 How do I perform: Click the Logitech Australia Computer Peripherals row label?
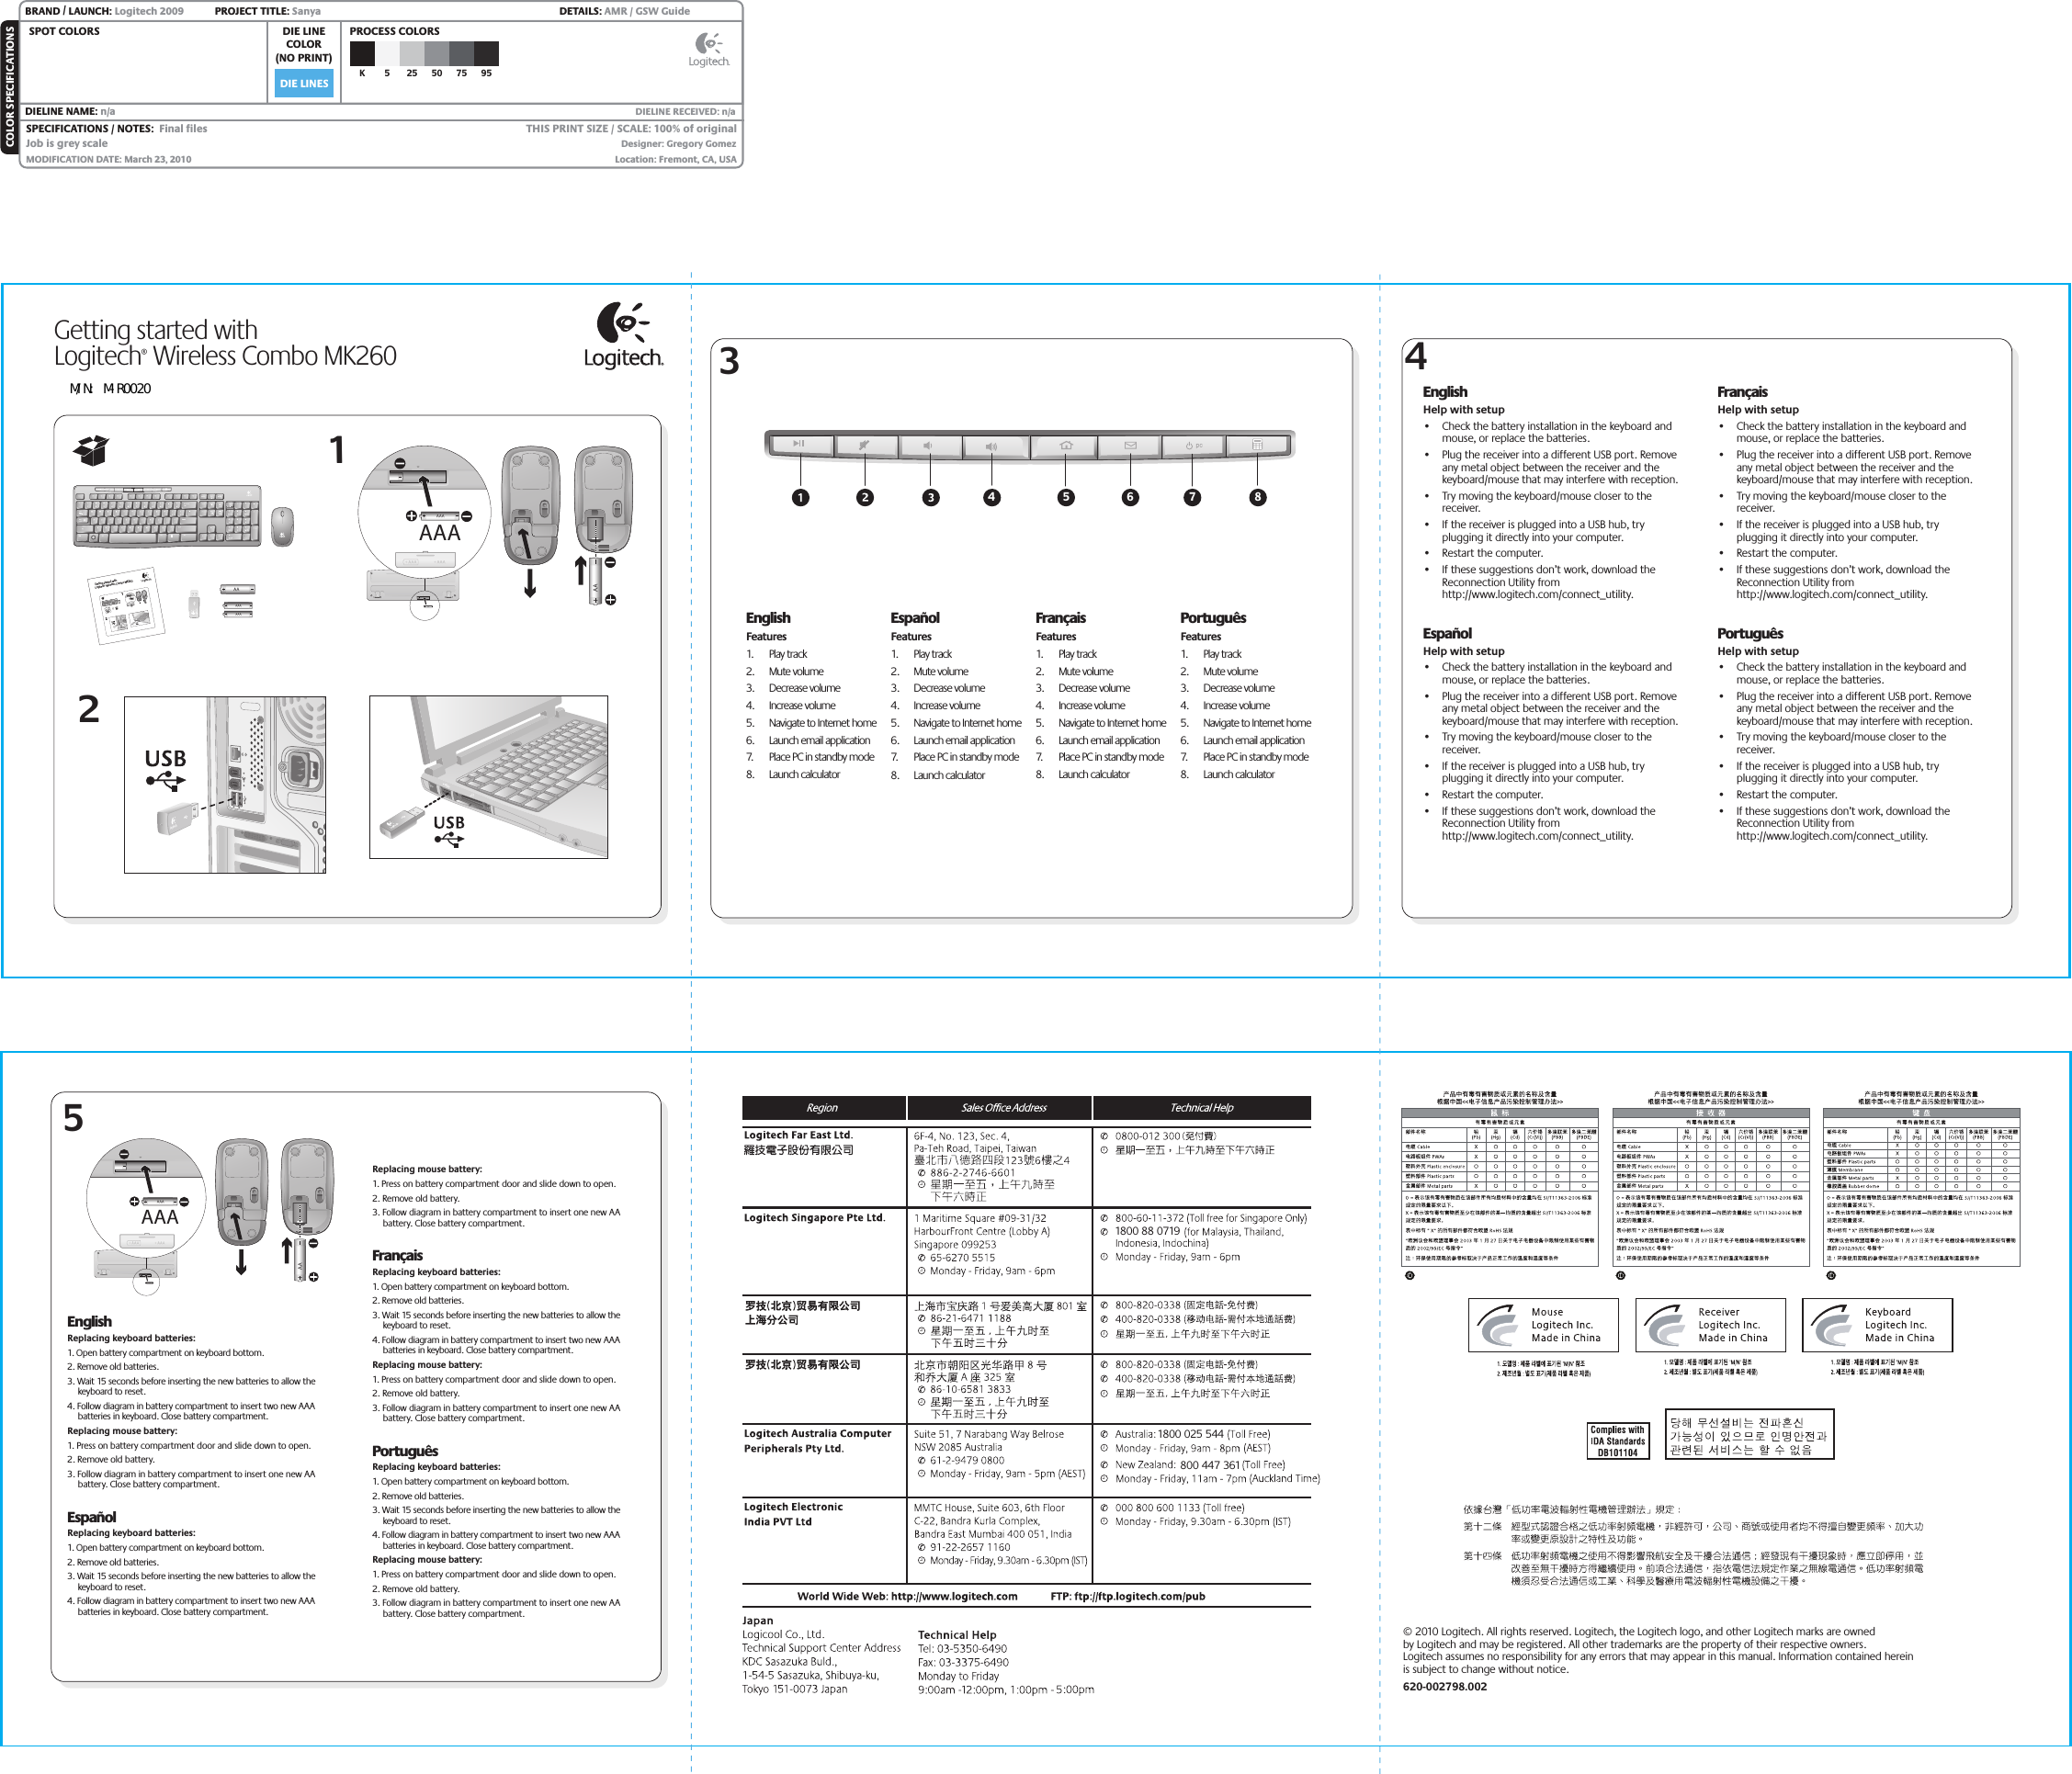817,1441
